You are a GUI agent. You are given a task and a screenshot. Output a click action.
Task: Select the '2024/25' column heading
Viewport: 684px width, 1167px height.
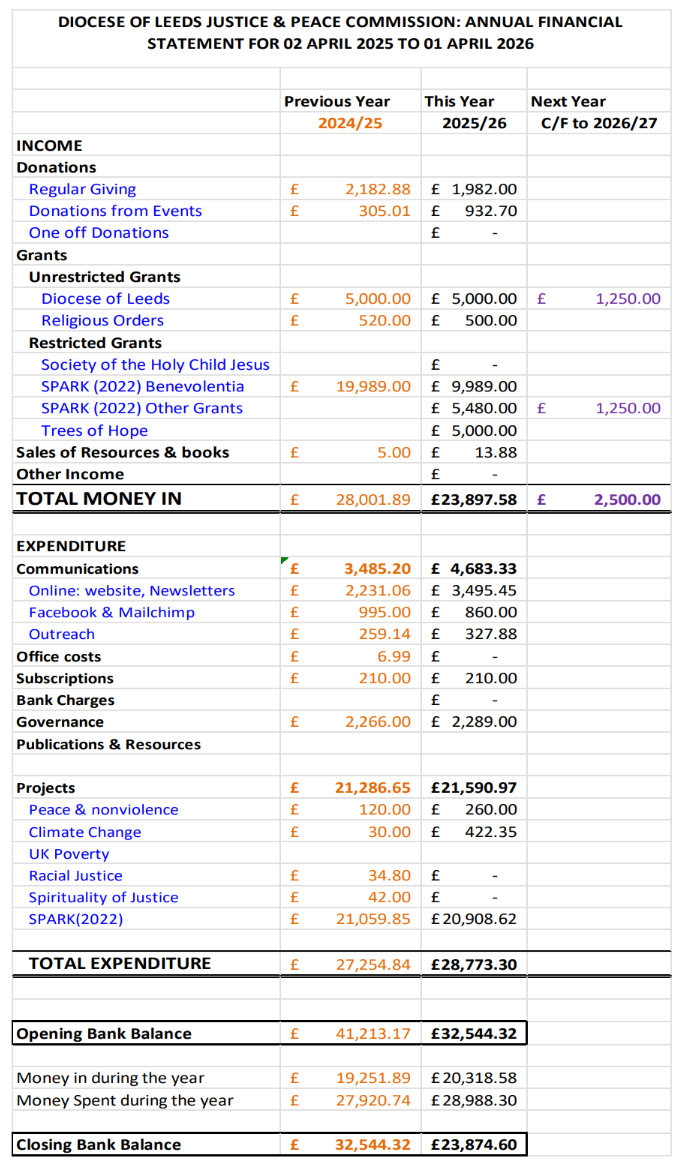click(350, 123)
